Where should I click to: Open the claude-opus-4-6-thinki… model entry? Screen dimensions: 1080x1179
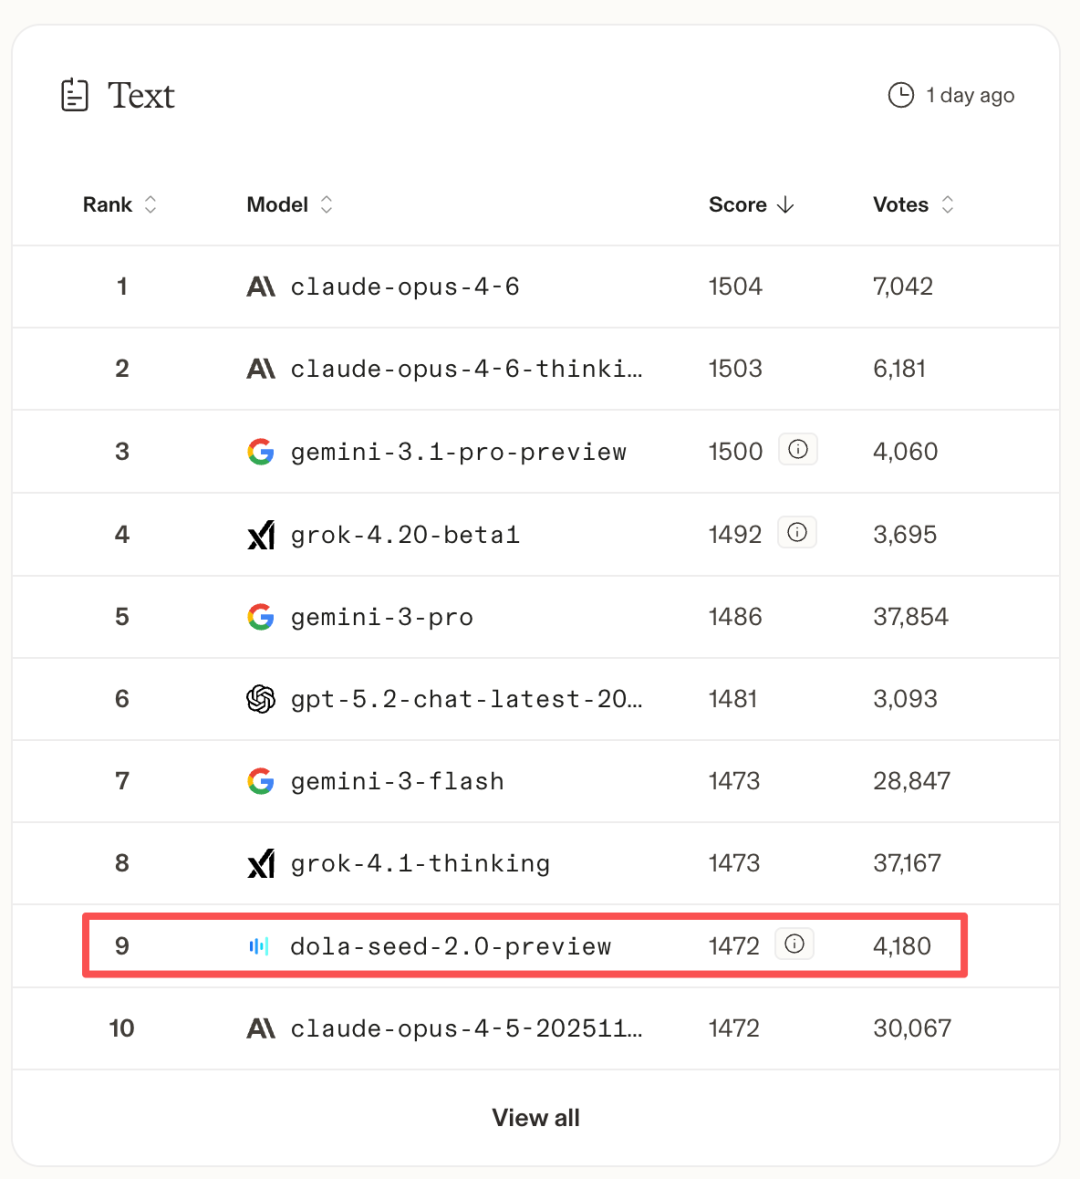tap(466, 369)
